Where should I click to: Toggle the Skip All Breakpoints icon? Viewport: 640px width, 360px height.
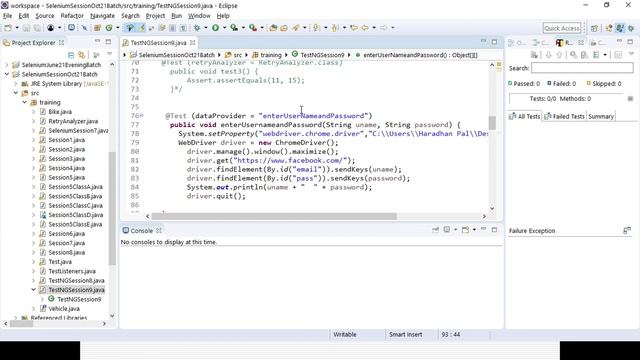[84, 28]
